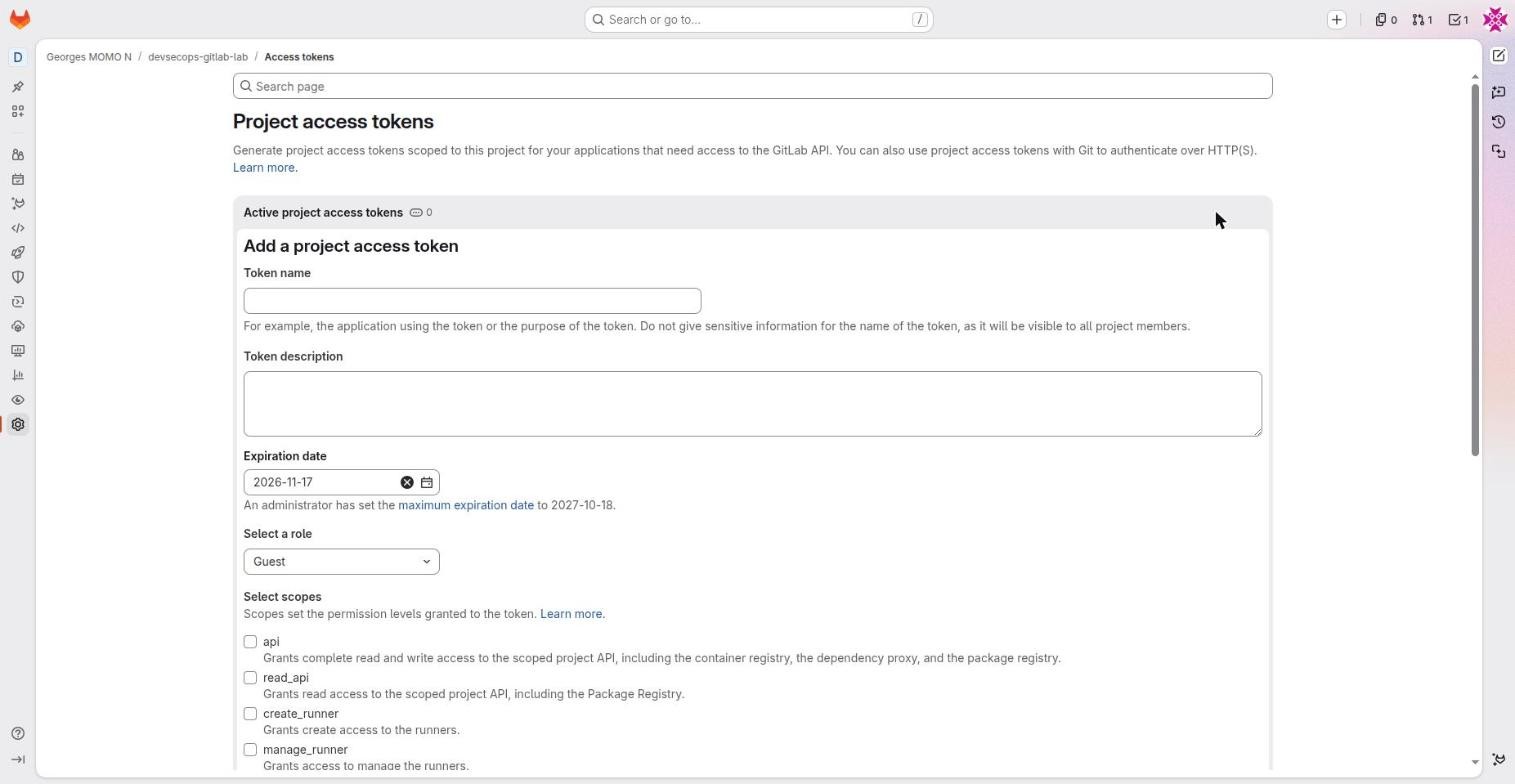Open Learn more link under Project access tokens
The image size is (1515, 784).
265,167
